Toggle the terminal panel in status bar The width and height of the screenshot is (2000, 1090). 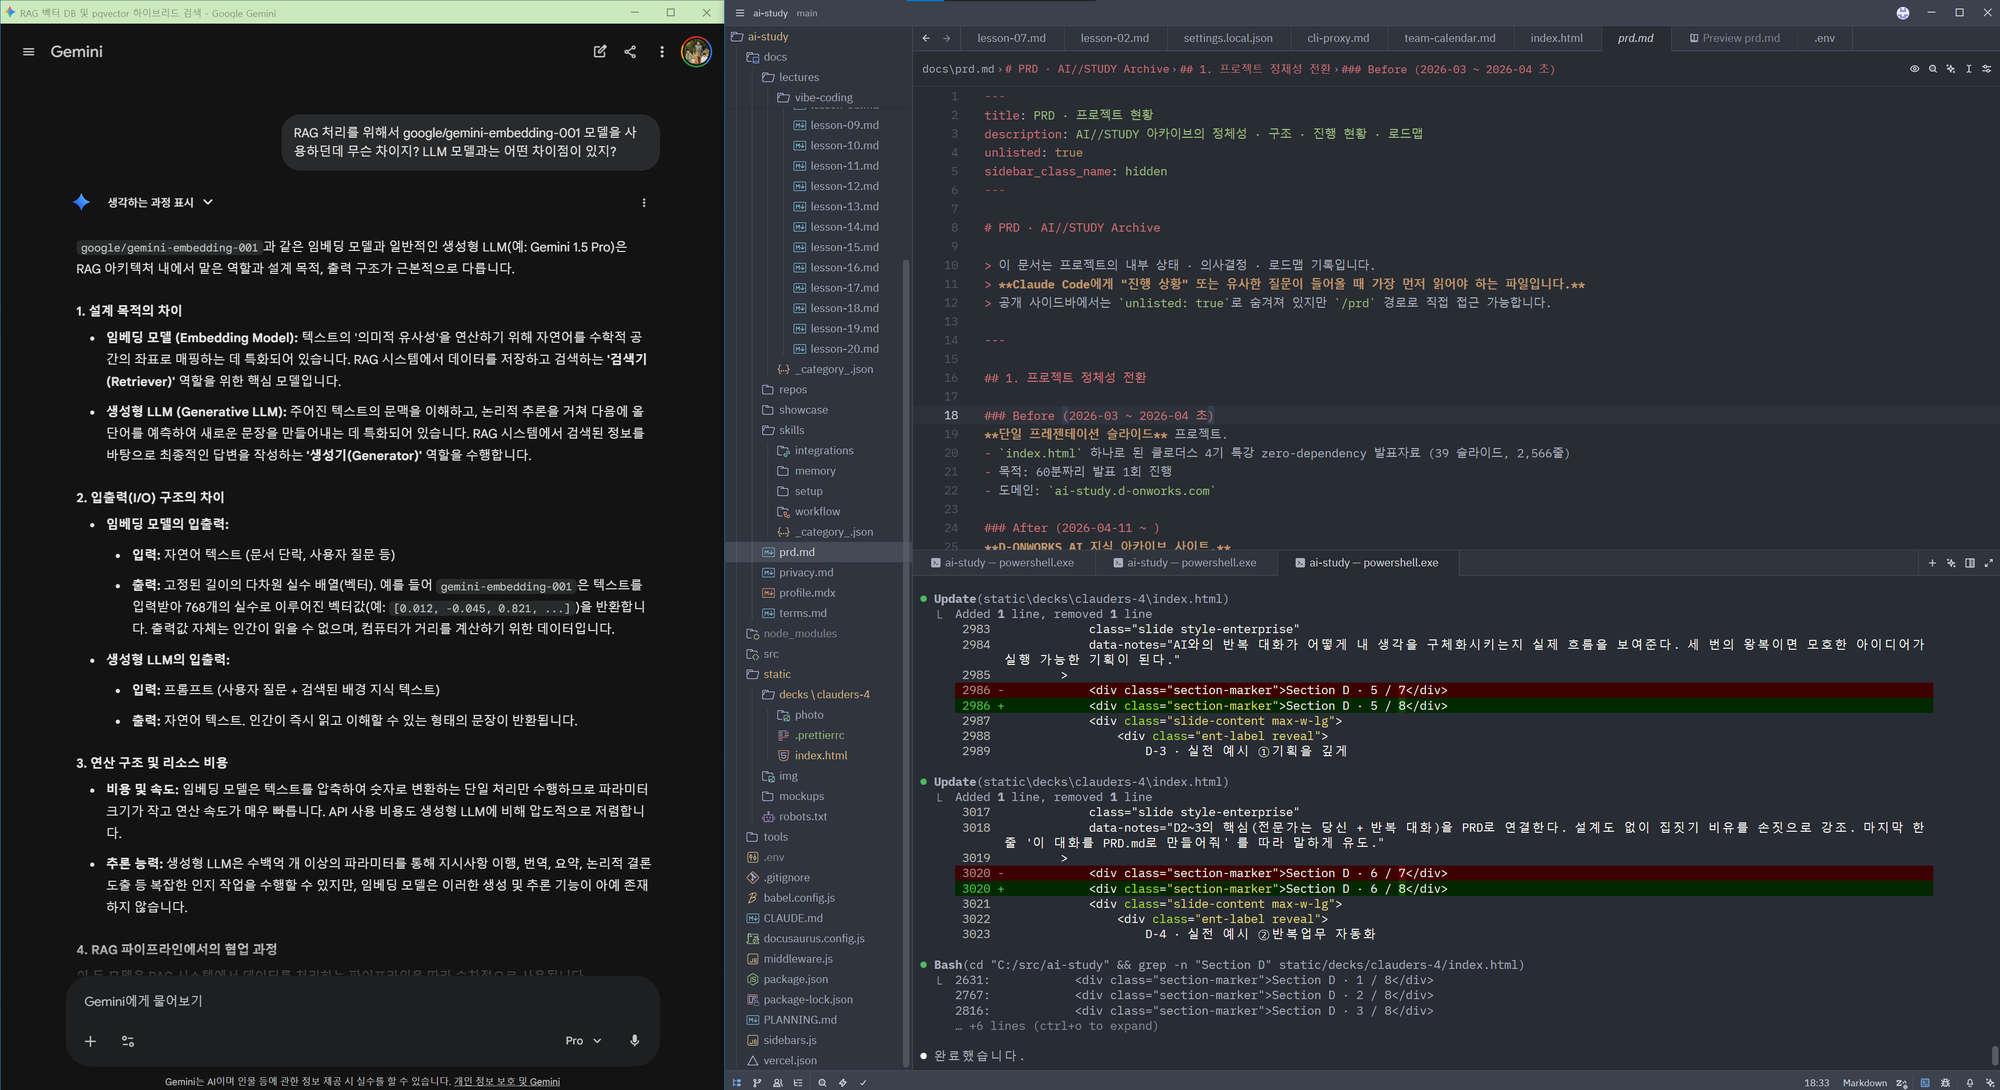[x=1925, y=1083]
